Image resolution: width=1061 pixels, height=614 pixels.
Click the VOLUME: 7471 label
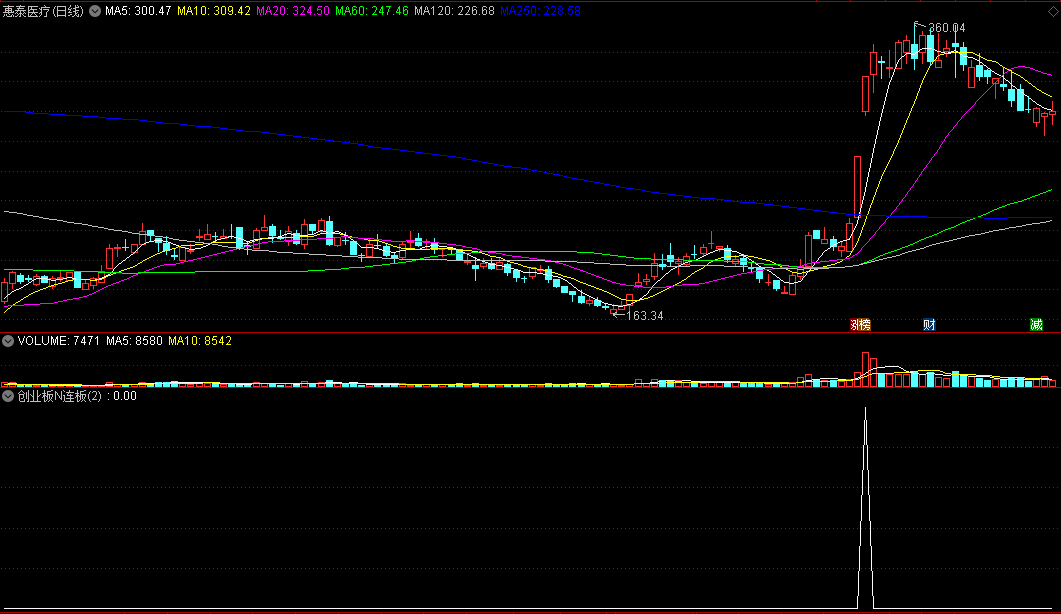[59, 341]
